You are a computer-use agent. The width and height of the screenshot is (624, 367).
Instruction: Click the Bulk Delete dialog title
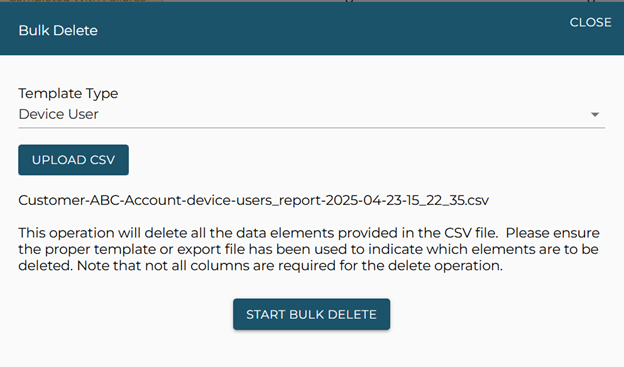tap(58, 31)
